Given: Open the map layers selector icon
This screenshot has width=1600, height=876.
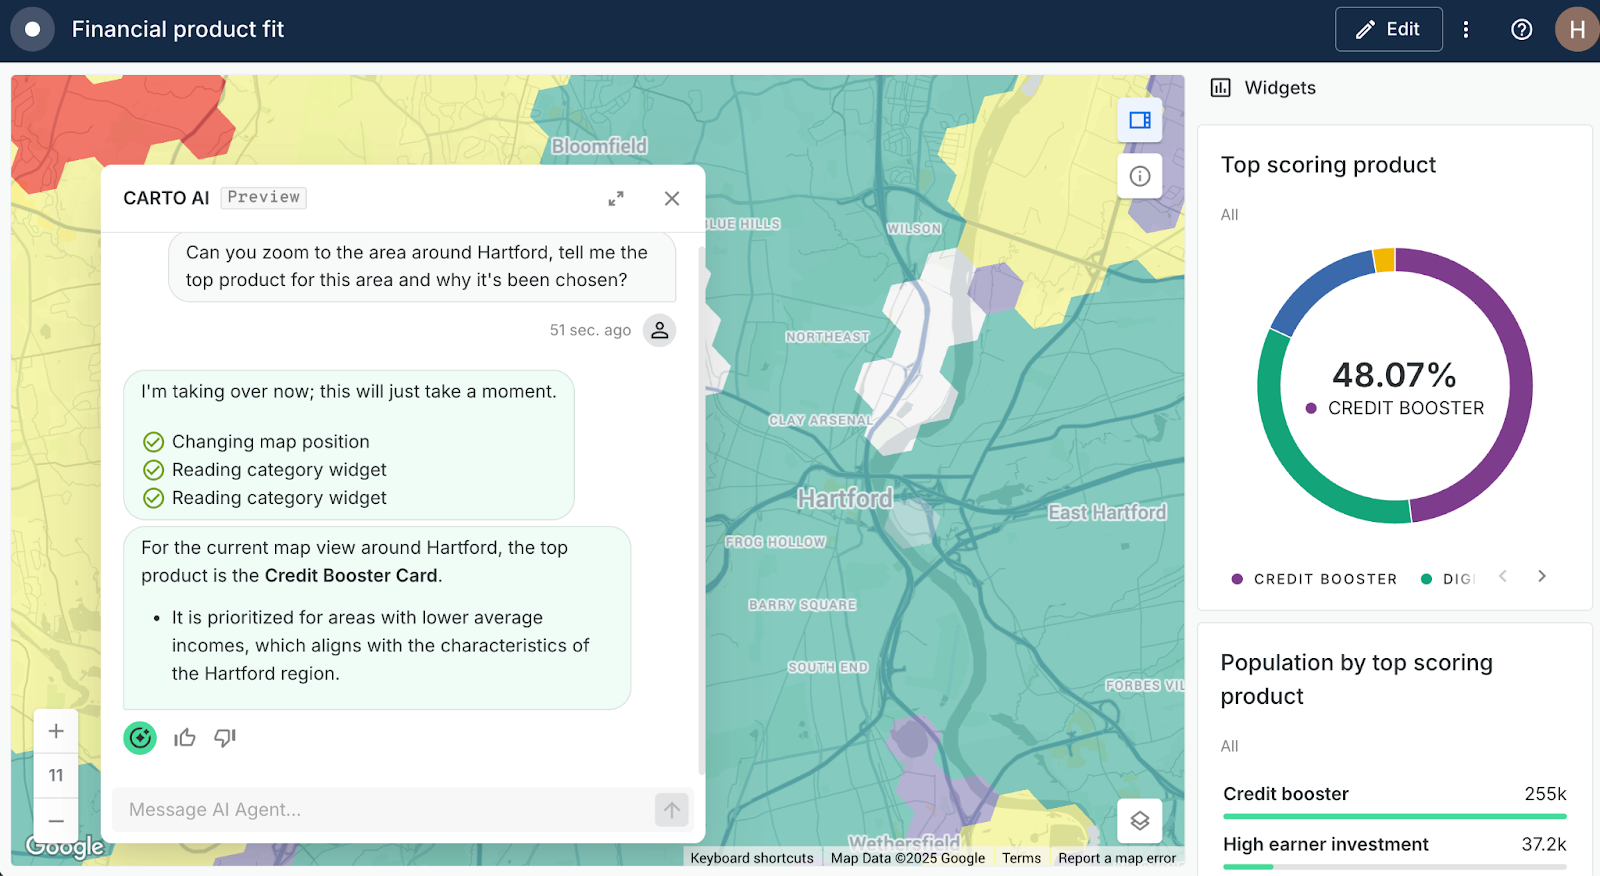Looking at the screenshot, I should (1140, 821).
